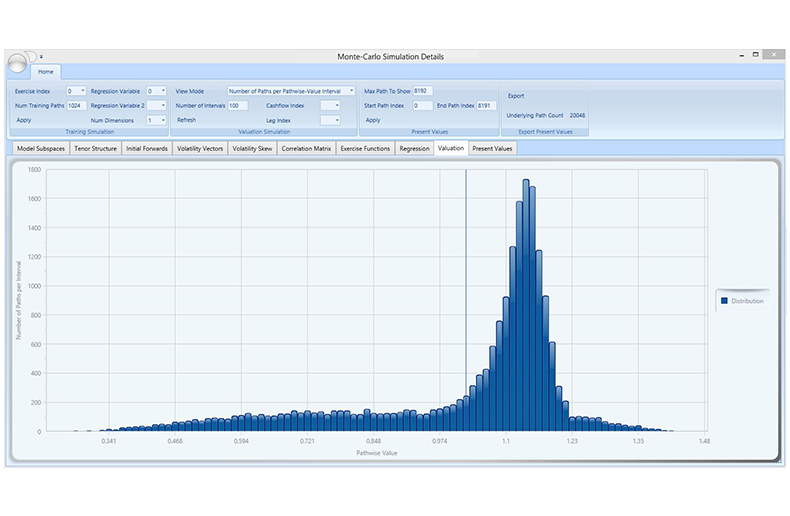Open the quick access toolbar customize arrow
Image resolution: width=790 pixels, height=516 pixels.
click(41, 57)
